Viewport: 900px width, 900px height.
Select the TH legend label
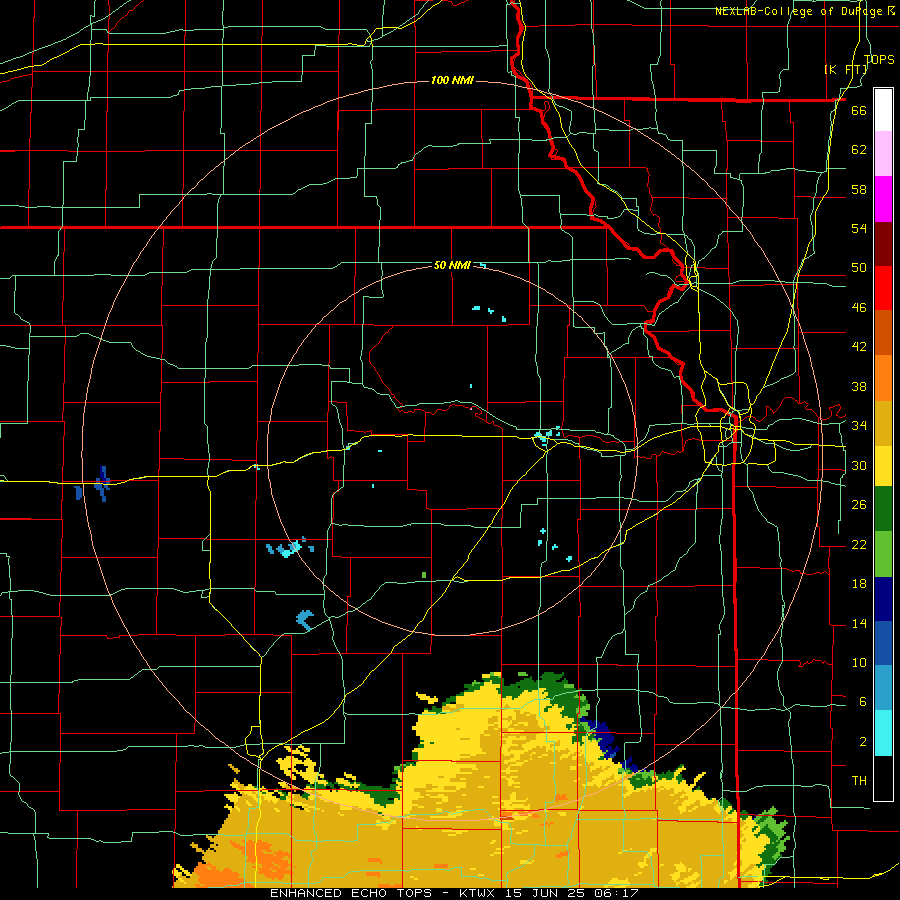tap(859, 781)
